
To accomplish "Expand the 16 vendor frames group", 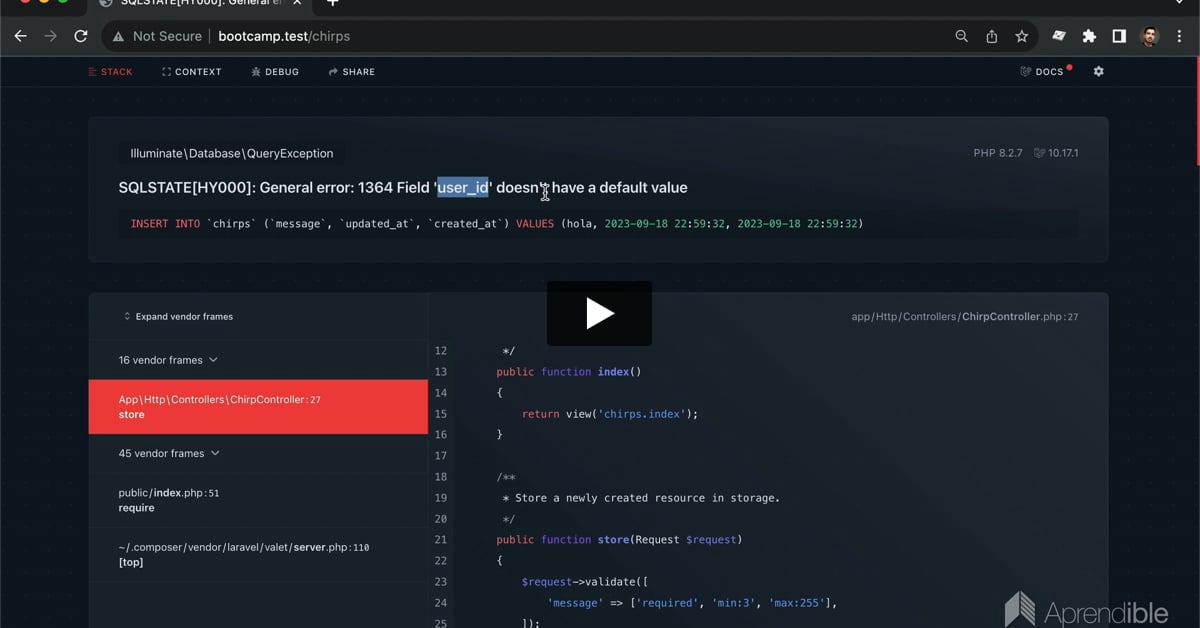I will (x=167, y=360).
